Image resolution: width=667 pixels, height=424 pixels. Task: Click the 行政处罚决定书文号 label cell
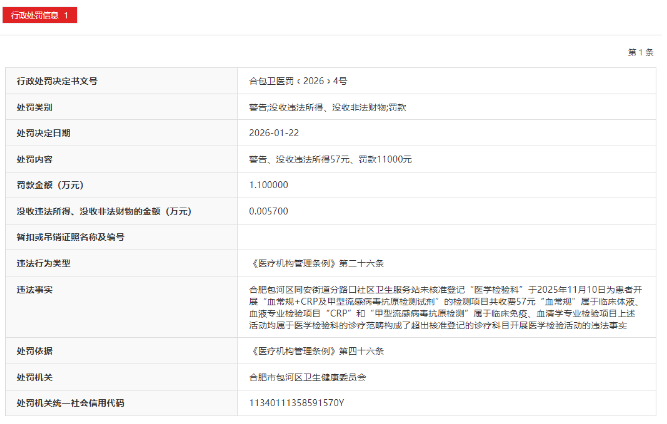coord(56,80)
